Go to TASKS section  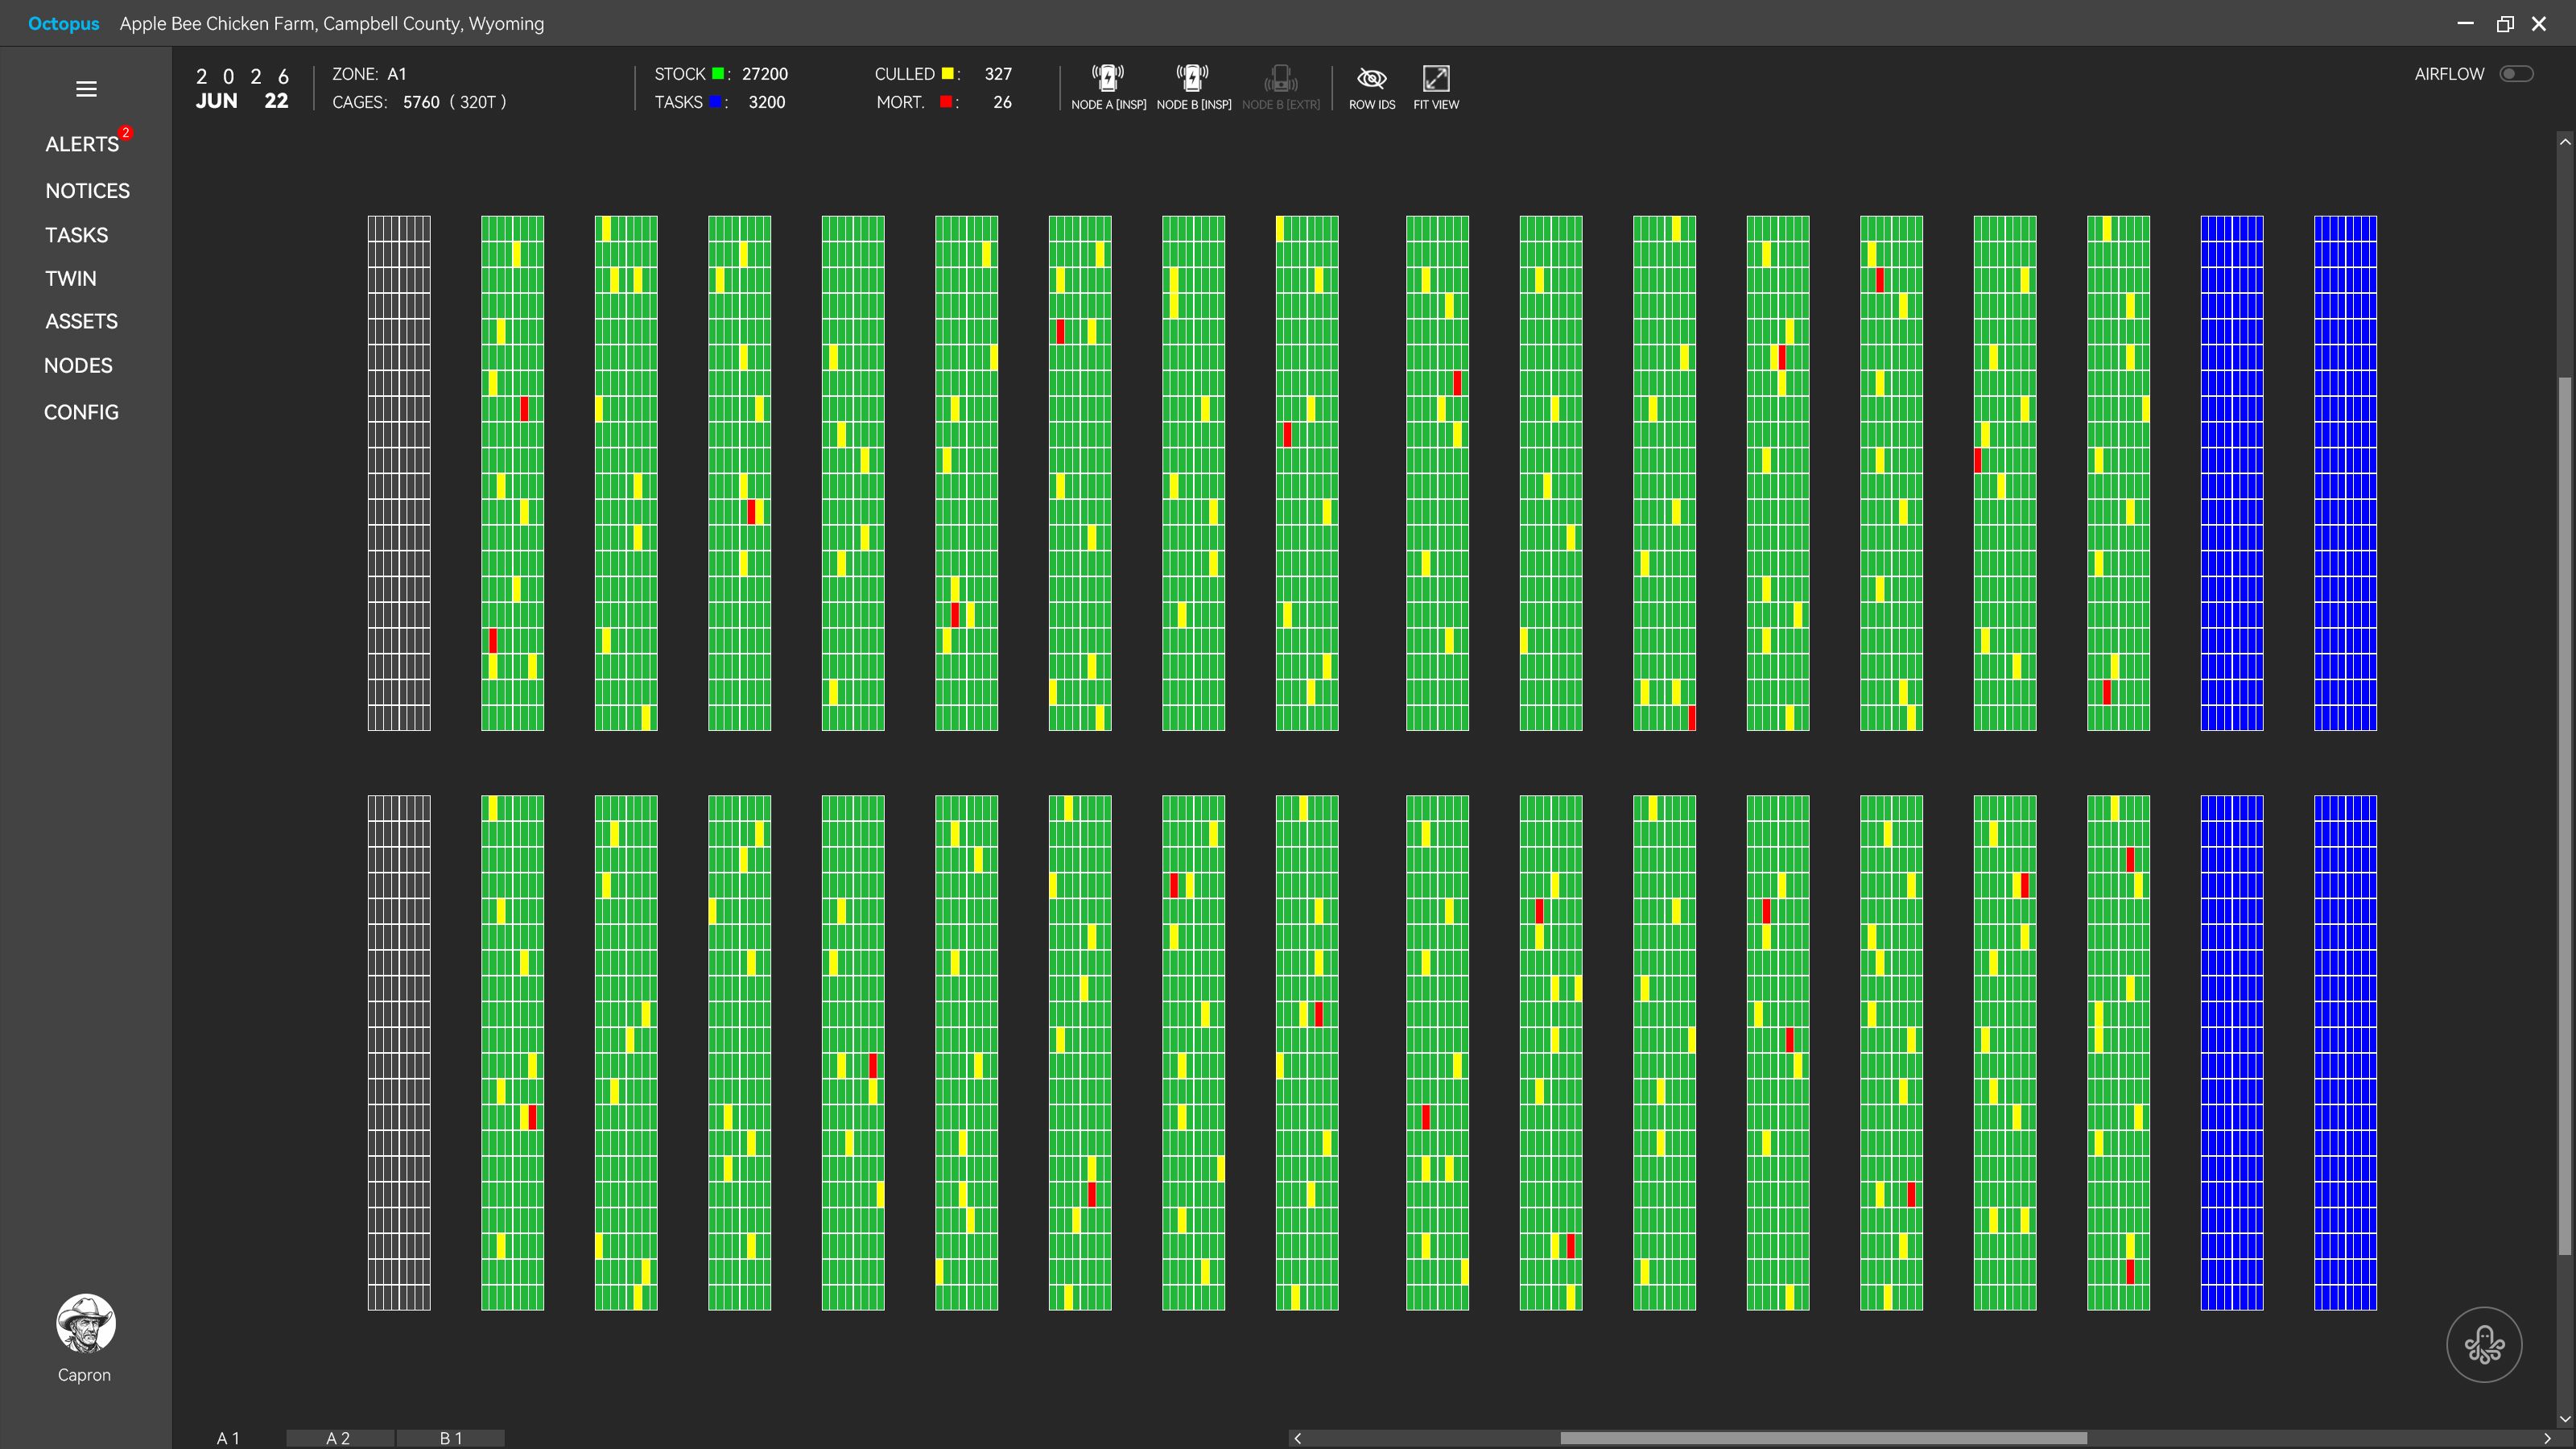tap(77, 235)
